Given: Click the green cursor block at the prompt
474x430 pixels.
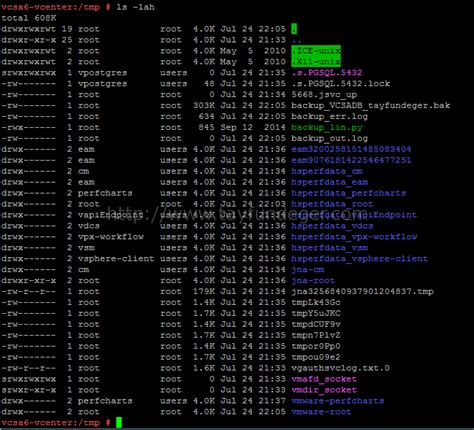Looking at the screenshot, I should pos(119,422).
